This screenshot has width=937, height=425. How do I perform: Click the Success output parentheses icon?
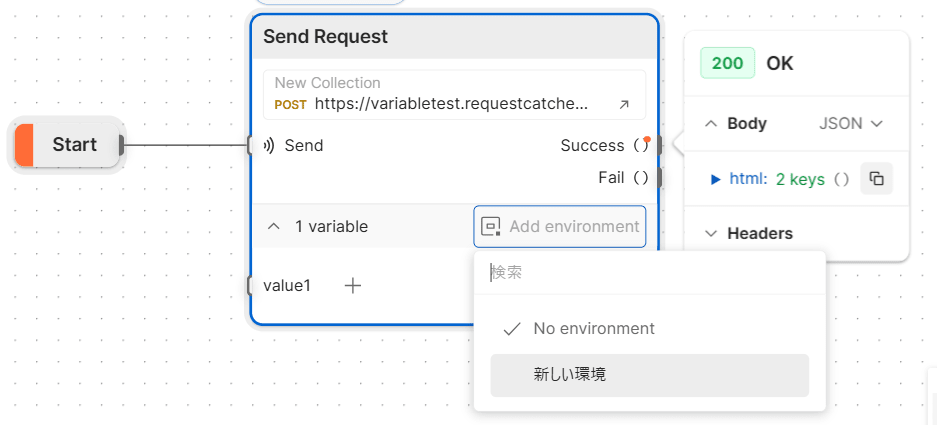click(x=640, y=145)
